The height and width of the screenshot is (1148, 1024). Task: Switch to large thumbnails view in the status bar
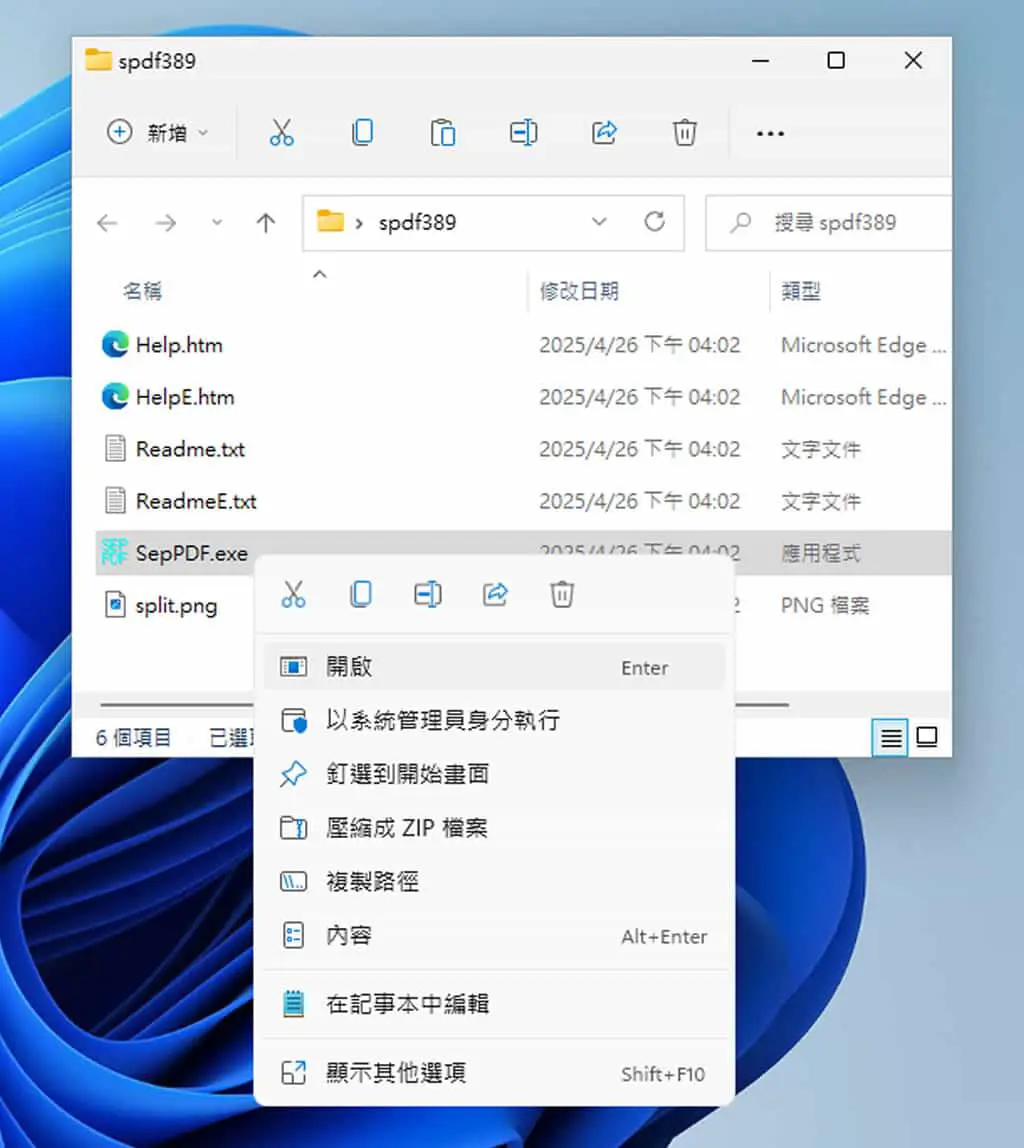(x=927, y=737)
